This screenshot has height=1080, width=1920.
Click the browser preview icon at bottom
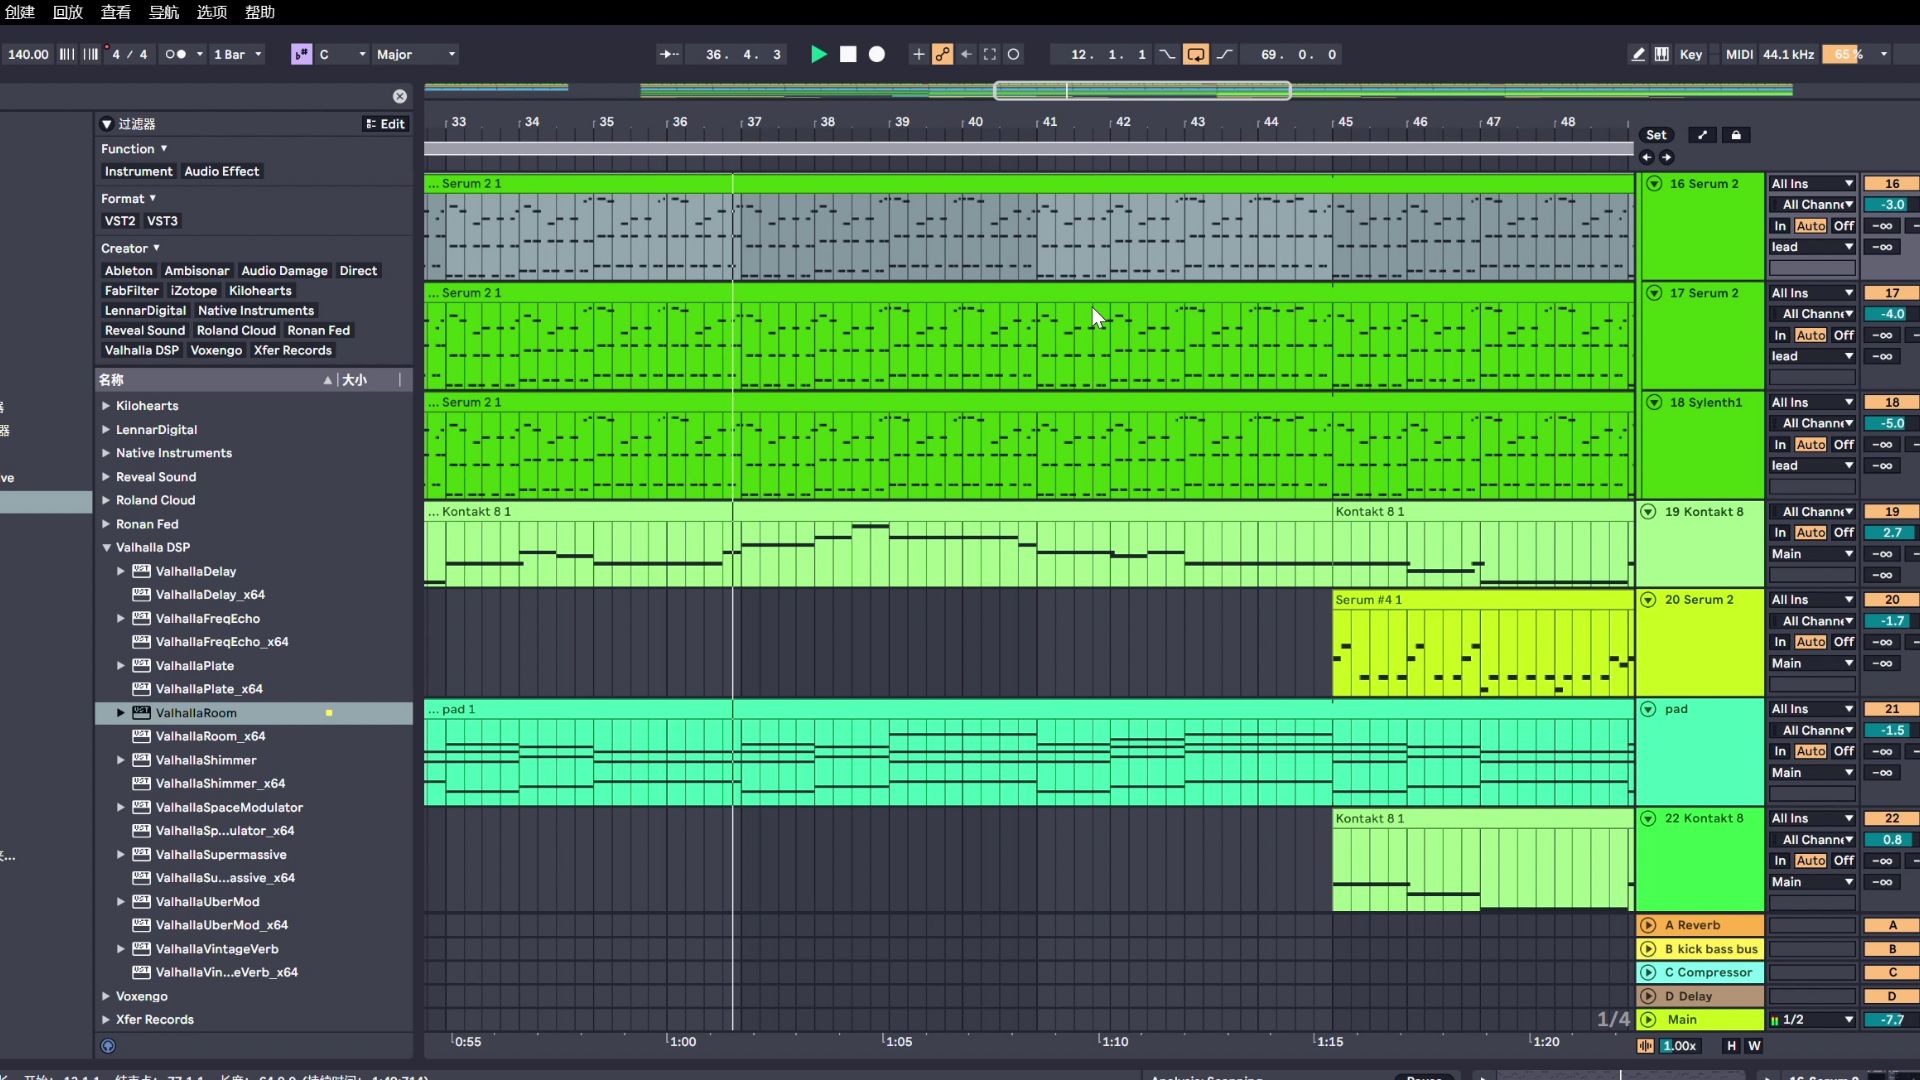tap(108, 1046)
